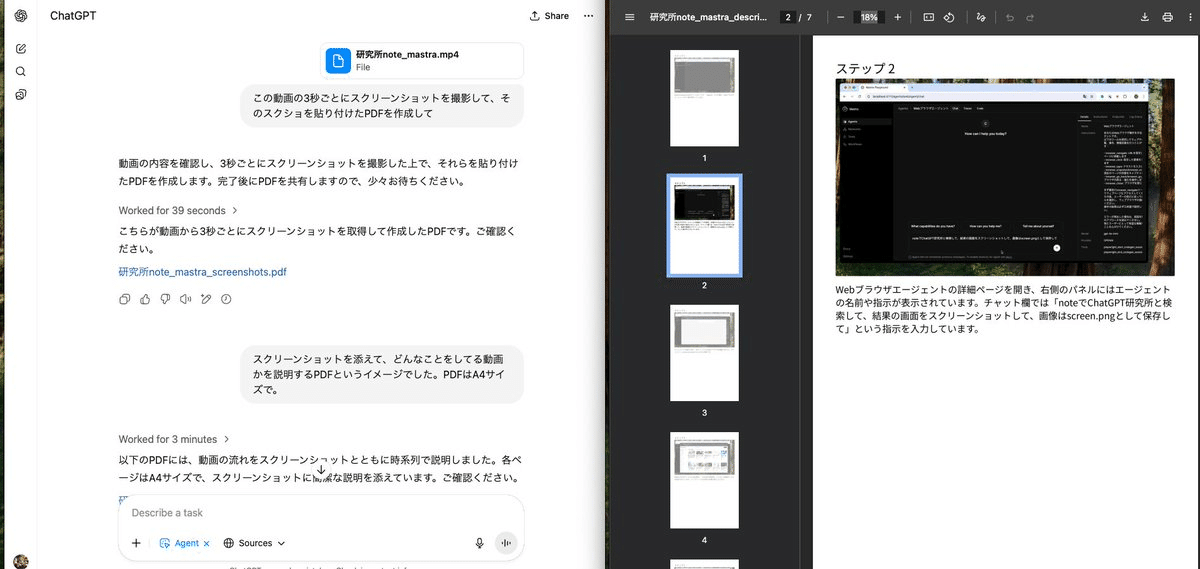Start dictation with microphone icon
Viewport: 1200px width, 569px height.
pos(480,543)
